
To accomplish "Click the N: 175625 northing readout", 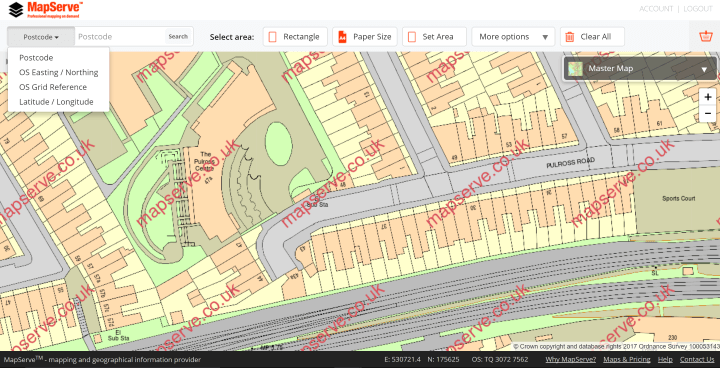I will (443, 360).
